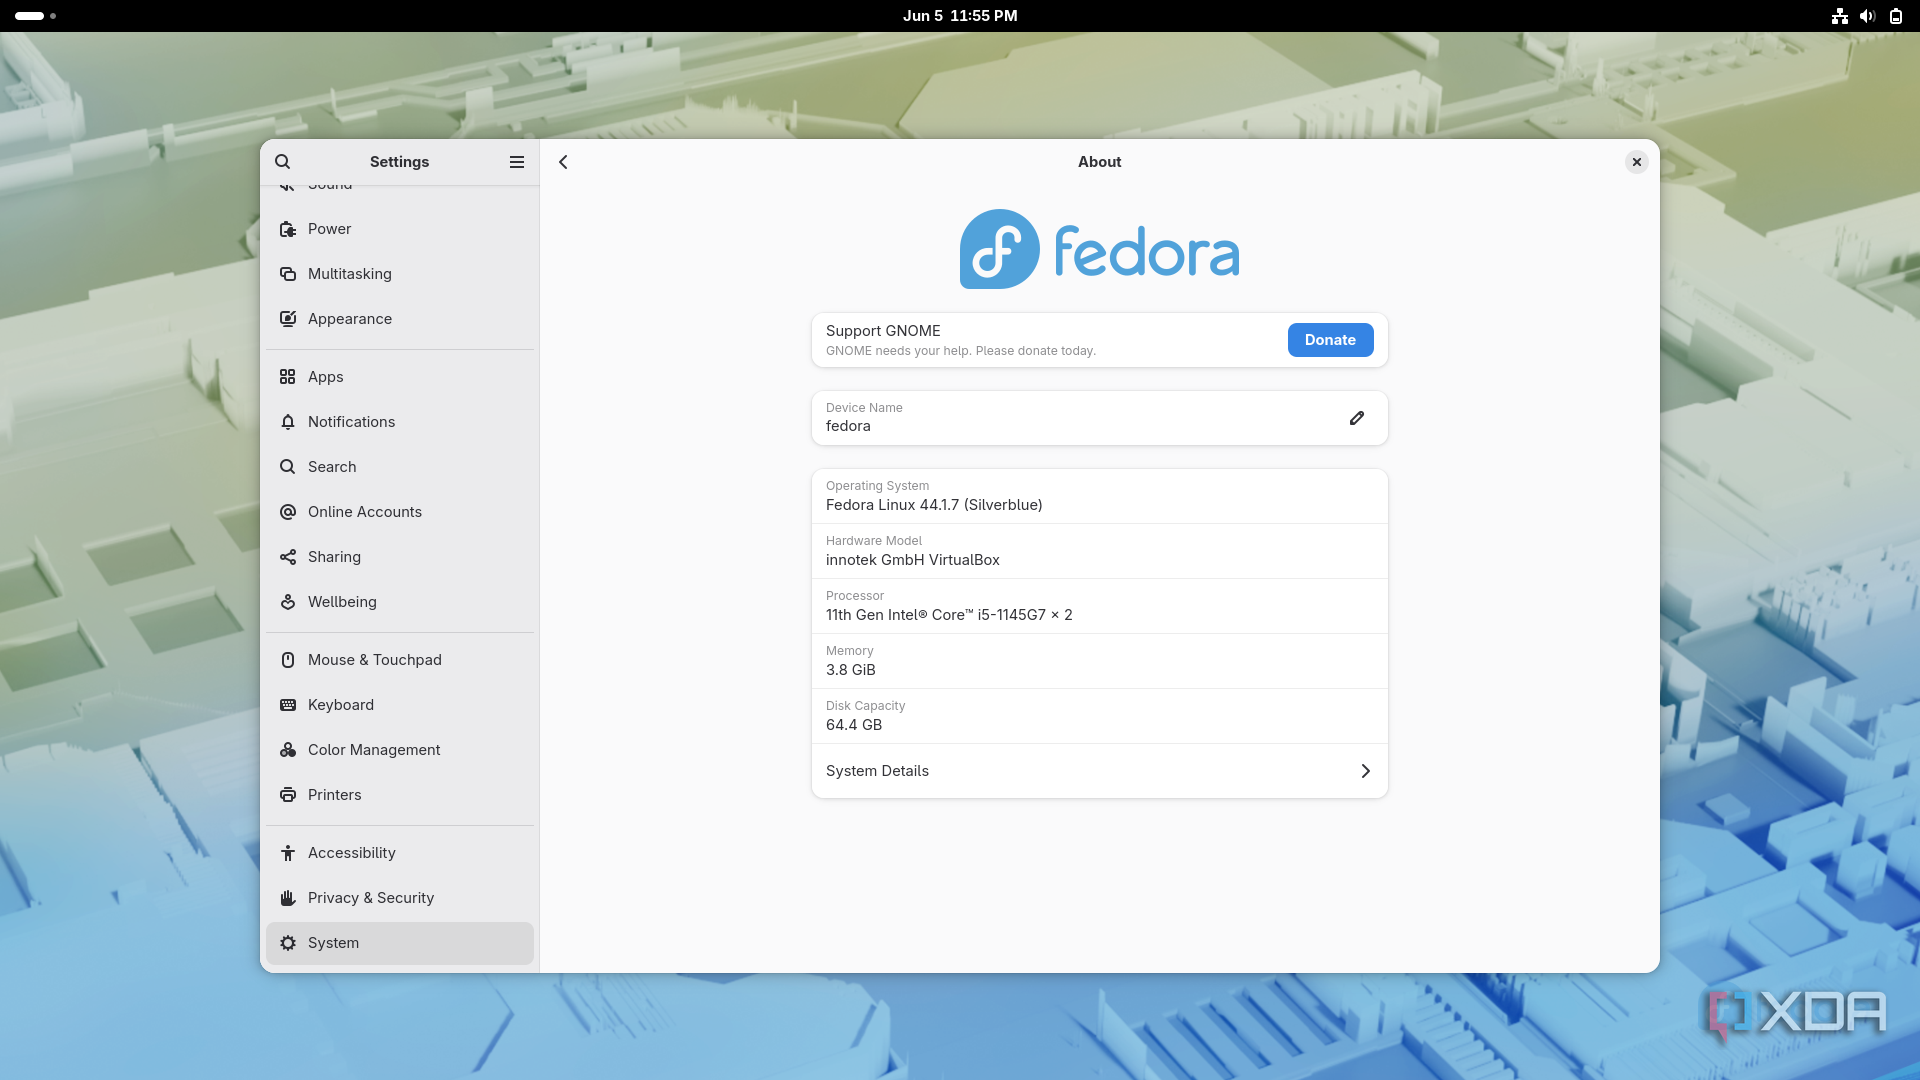
Task: Click the 'Support GNOME' heading
Action: click(883, 331)
